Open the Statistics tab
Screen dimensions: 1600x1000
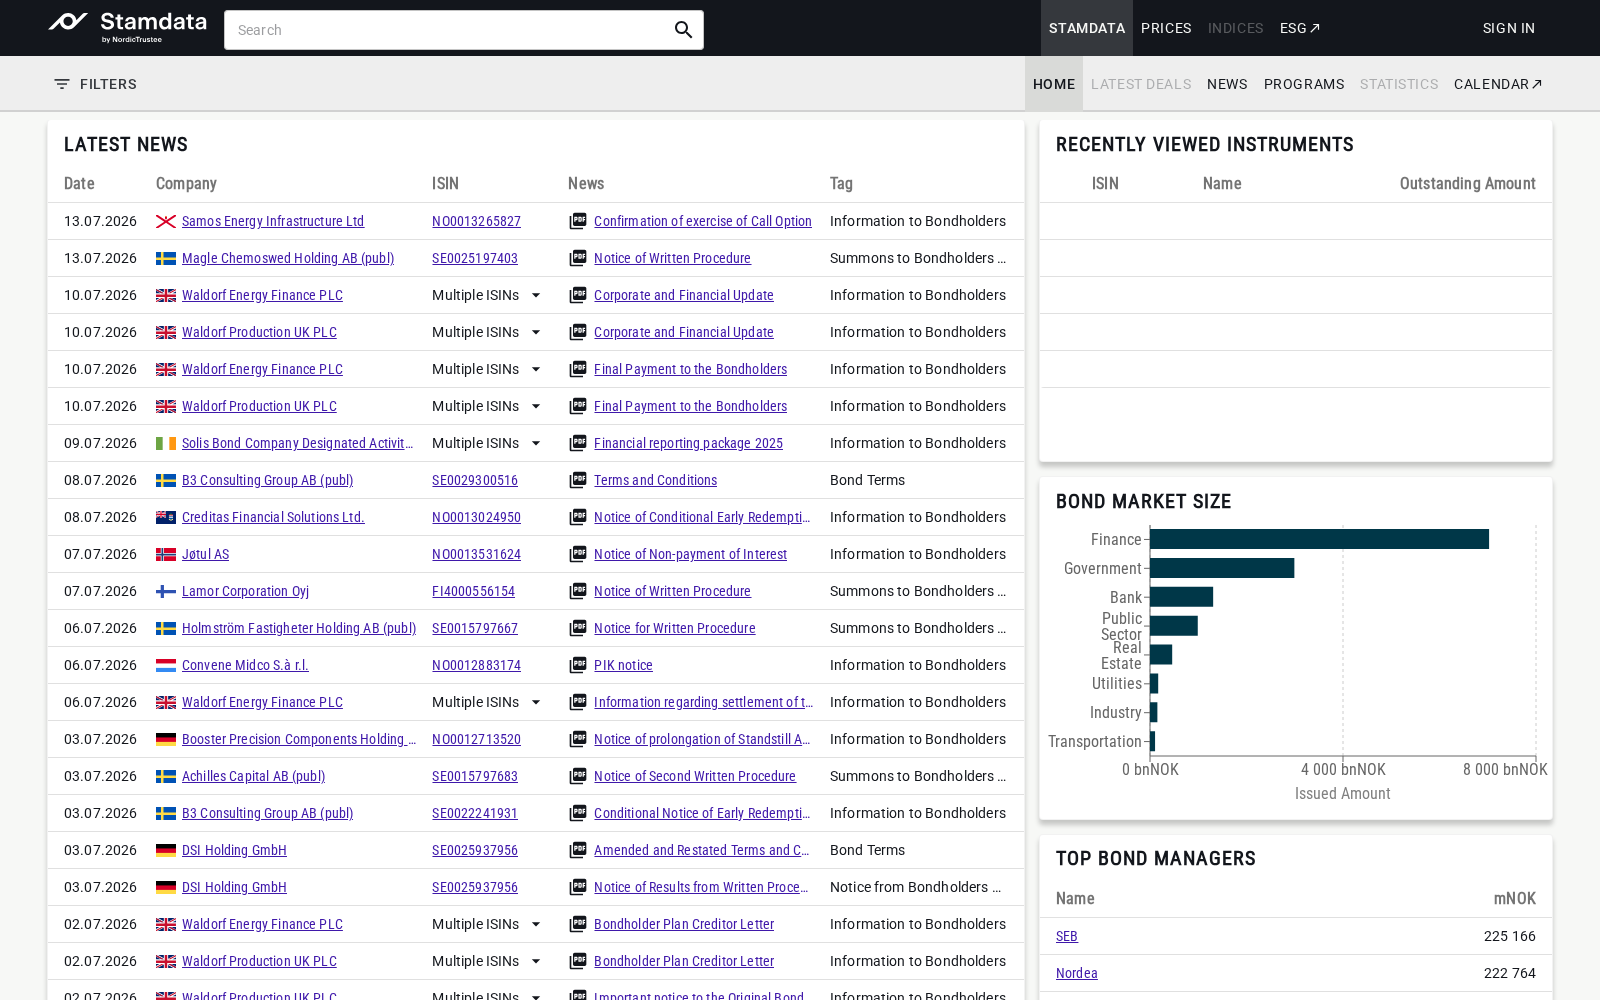[x=1399, y=84]
